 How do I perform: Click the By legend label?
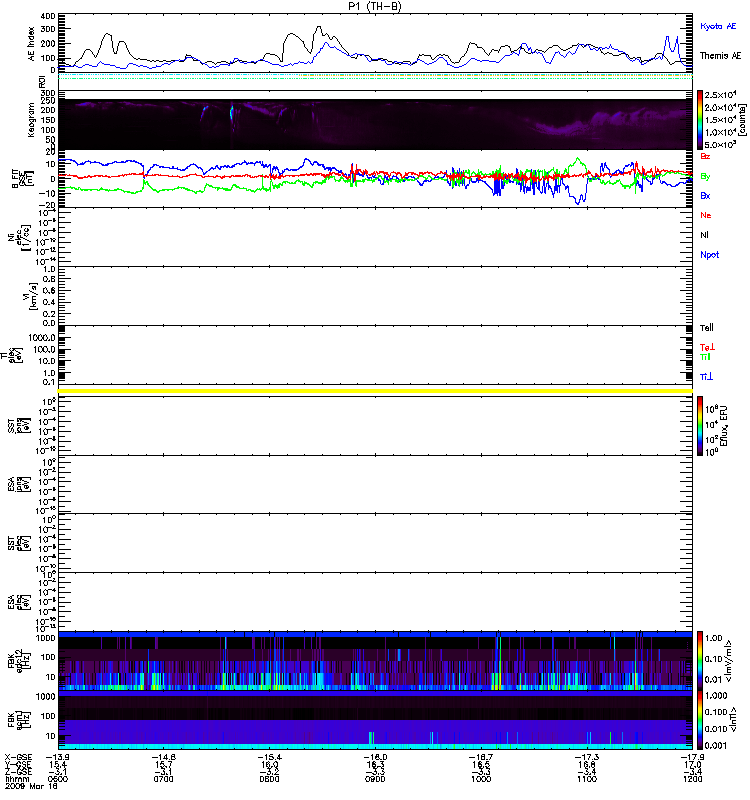pyautogui.click(x=705, y=177)
